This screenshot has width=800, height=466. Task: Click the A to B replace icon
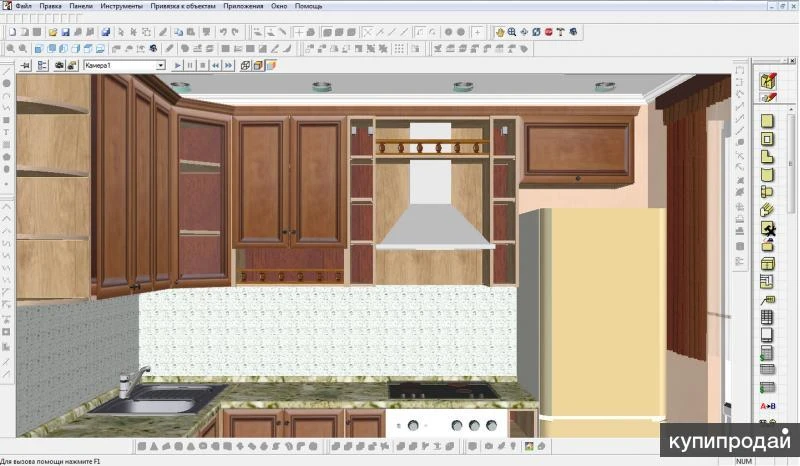[767, 406]
